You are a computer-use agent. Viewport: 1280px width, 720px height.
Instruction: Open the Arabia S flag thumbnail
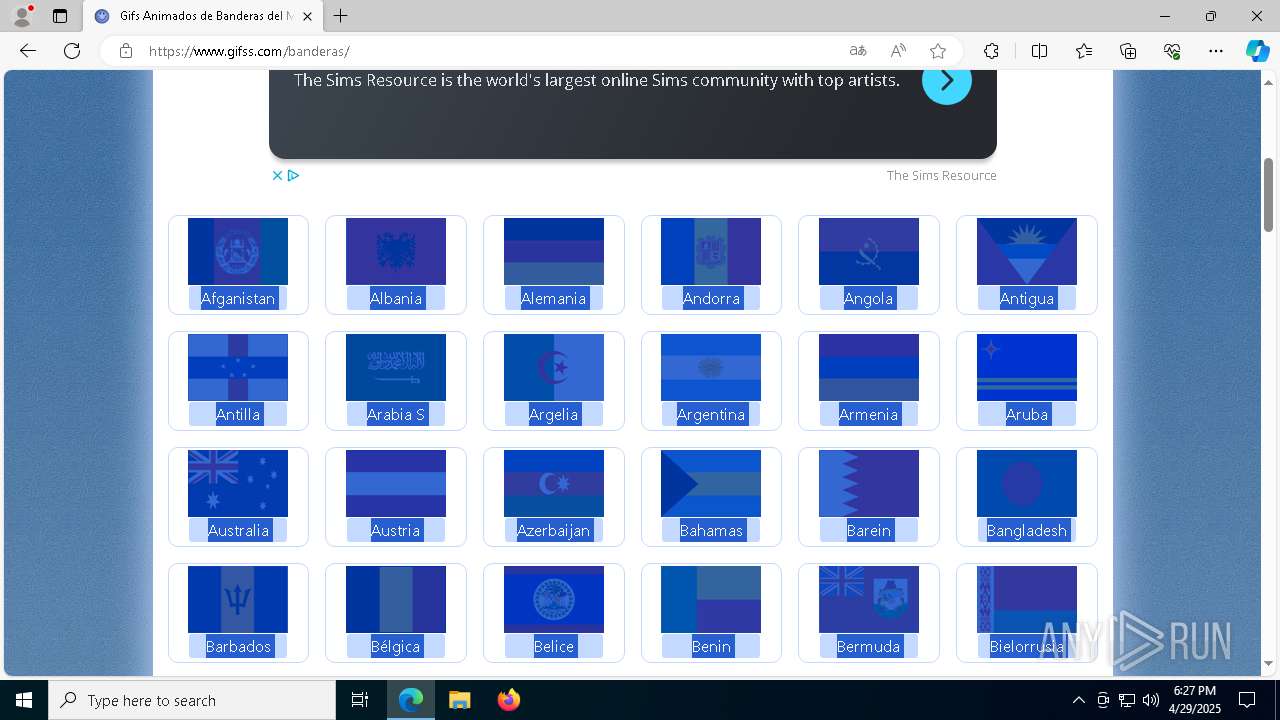[x=396, y=367]
